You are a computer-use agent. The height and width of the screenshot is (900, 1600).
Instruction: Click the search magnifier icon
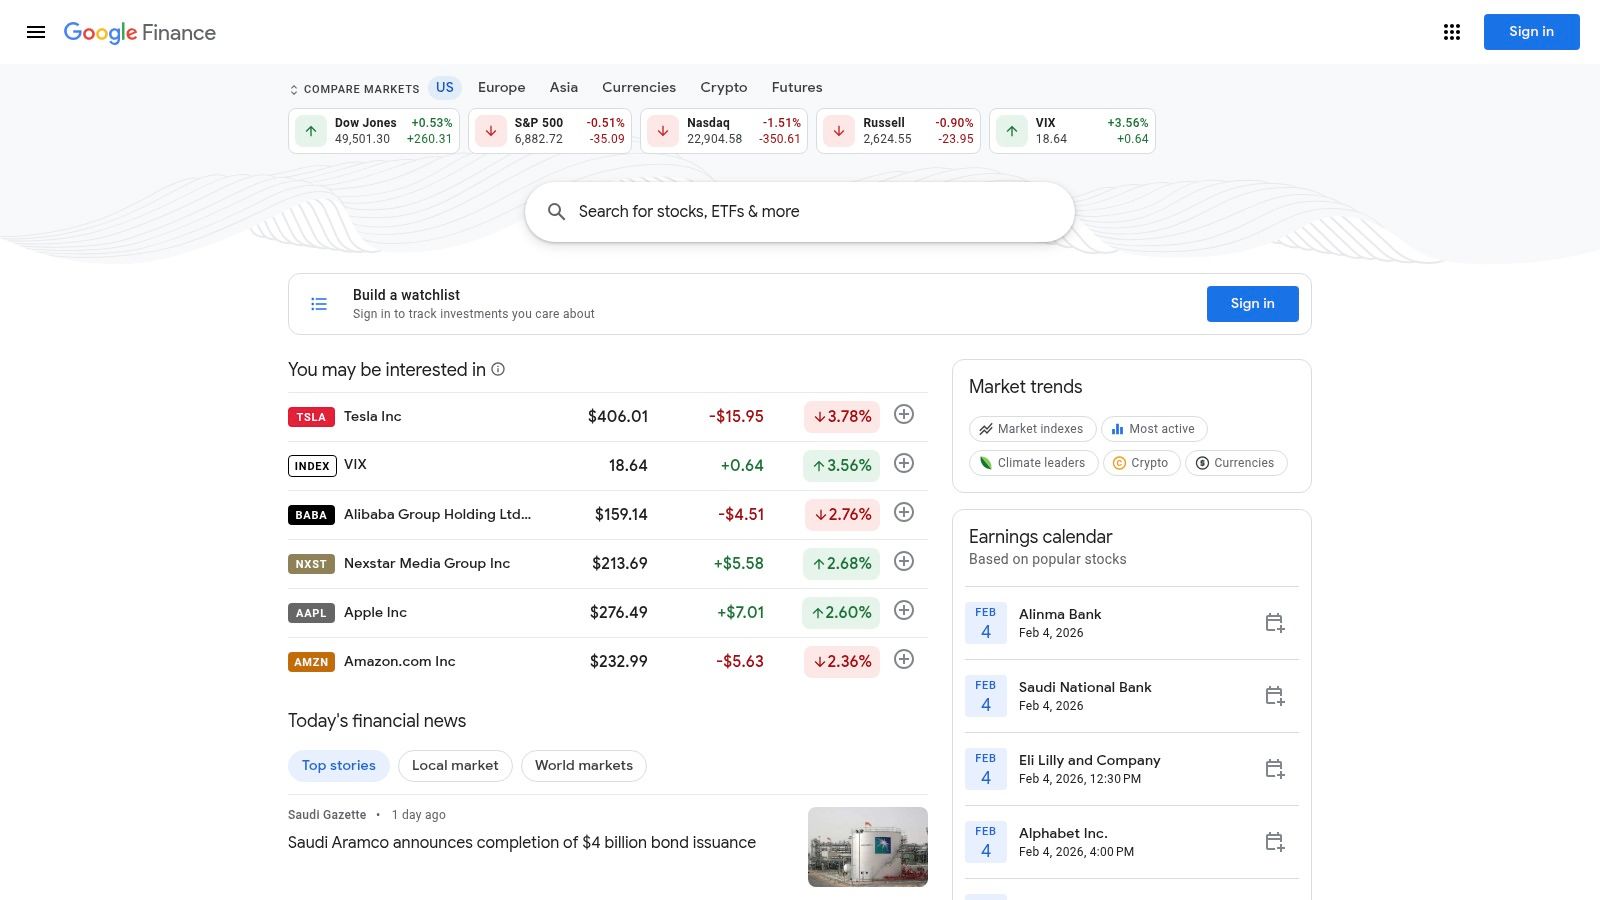pyautogui.click(x=557, y=212)
